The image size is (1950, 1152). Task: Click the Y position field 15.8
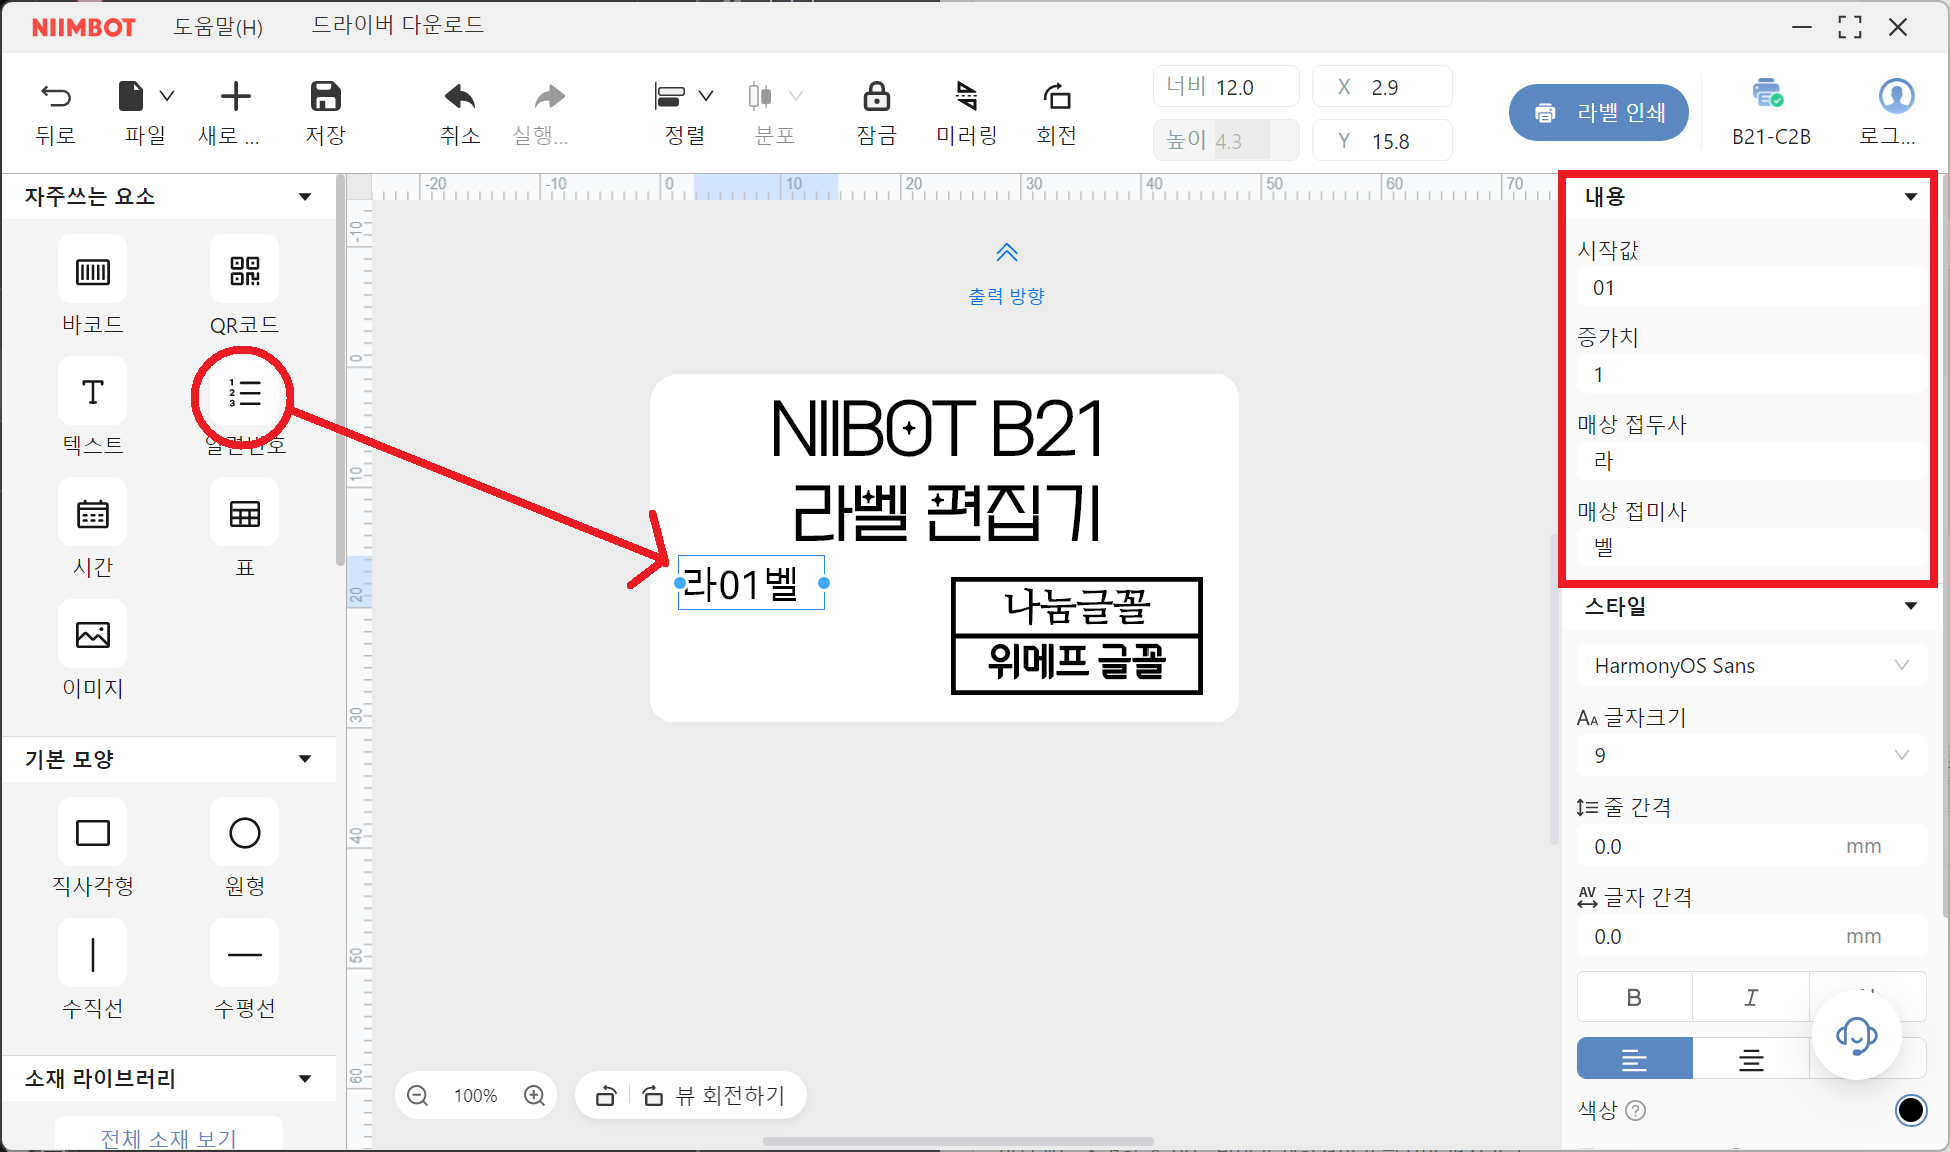coord(1382,141)
